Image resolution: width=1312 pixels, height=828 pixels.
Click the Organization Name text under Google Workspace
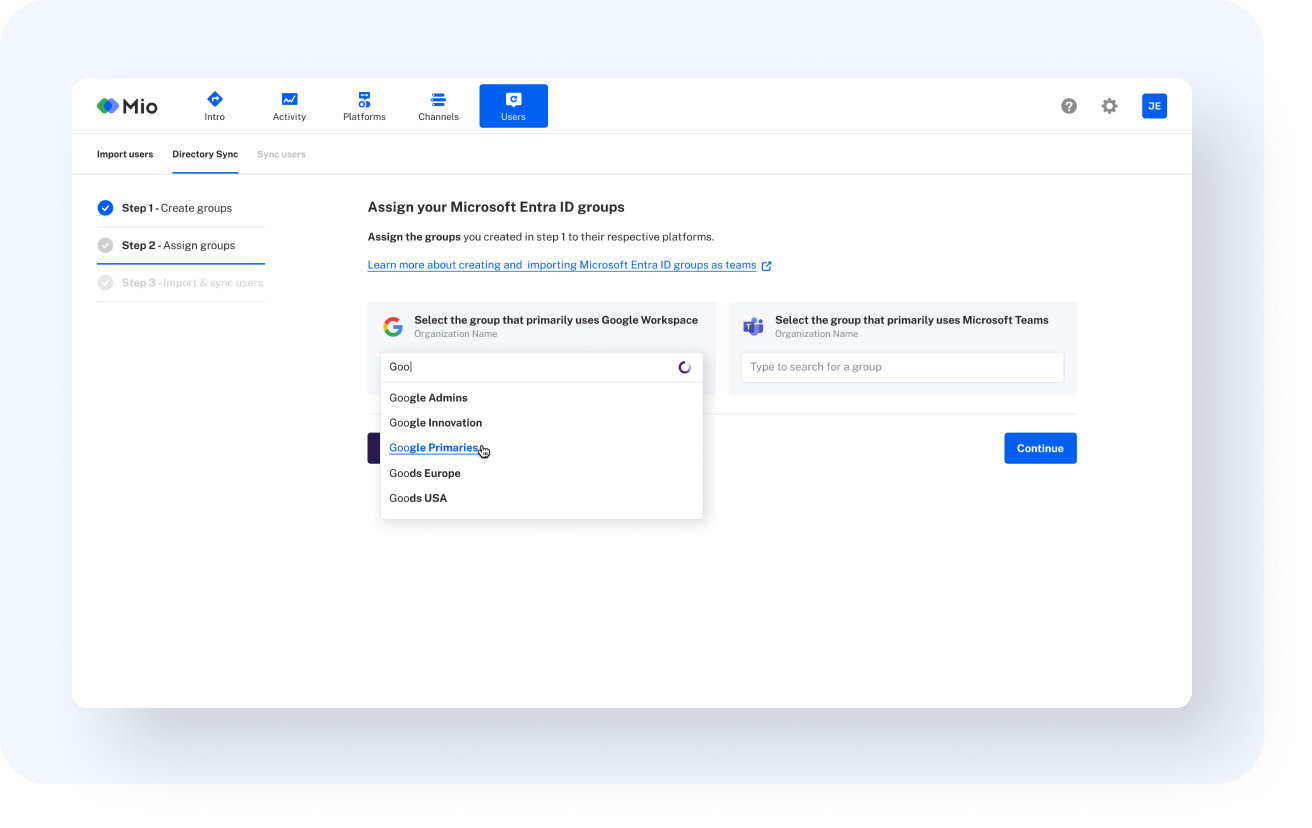[x=455, y=334]
